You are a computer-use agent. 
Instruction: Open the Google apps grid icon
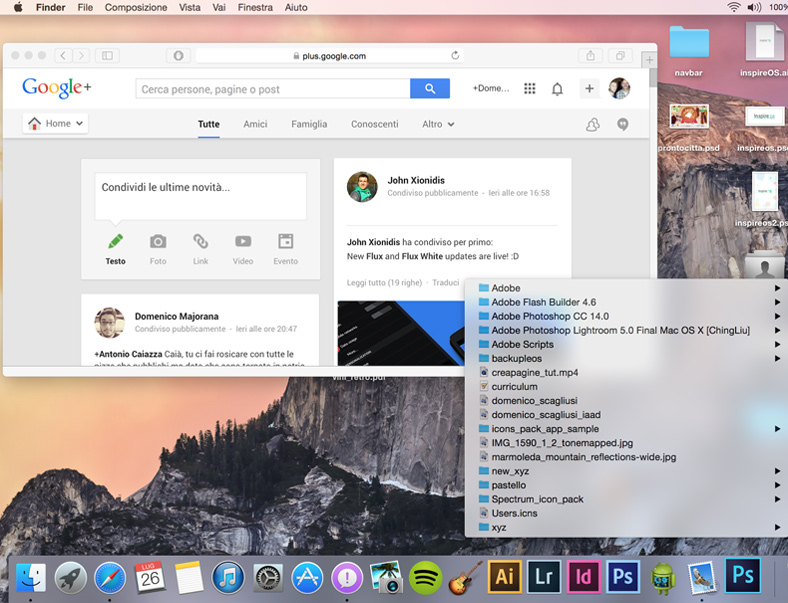tap(530, 89)
